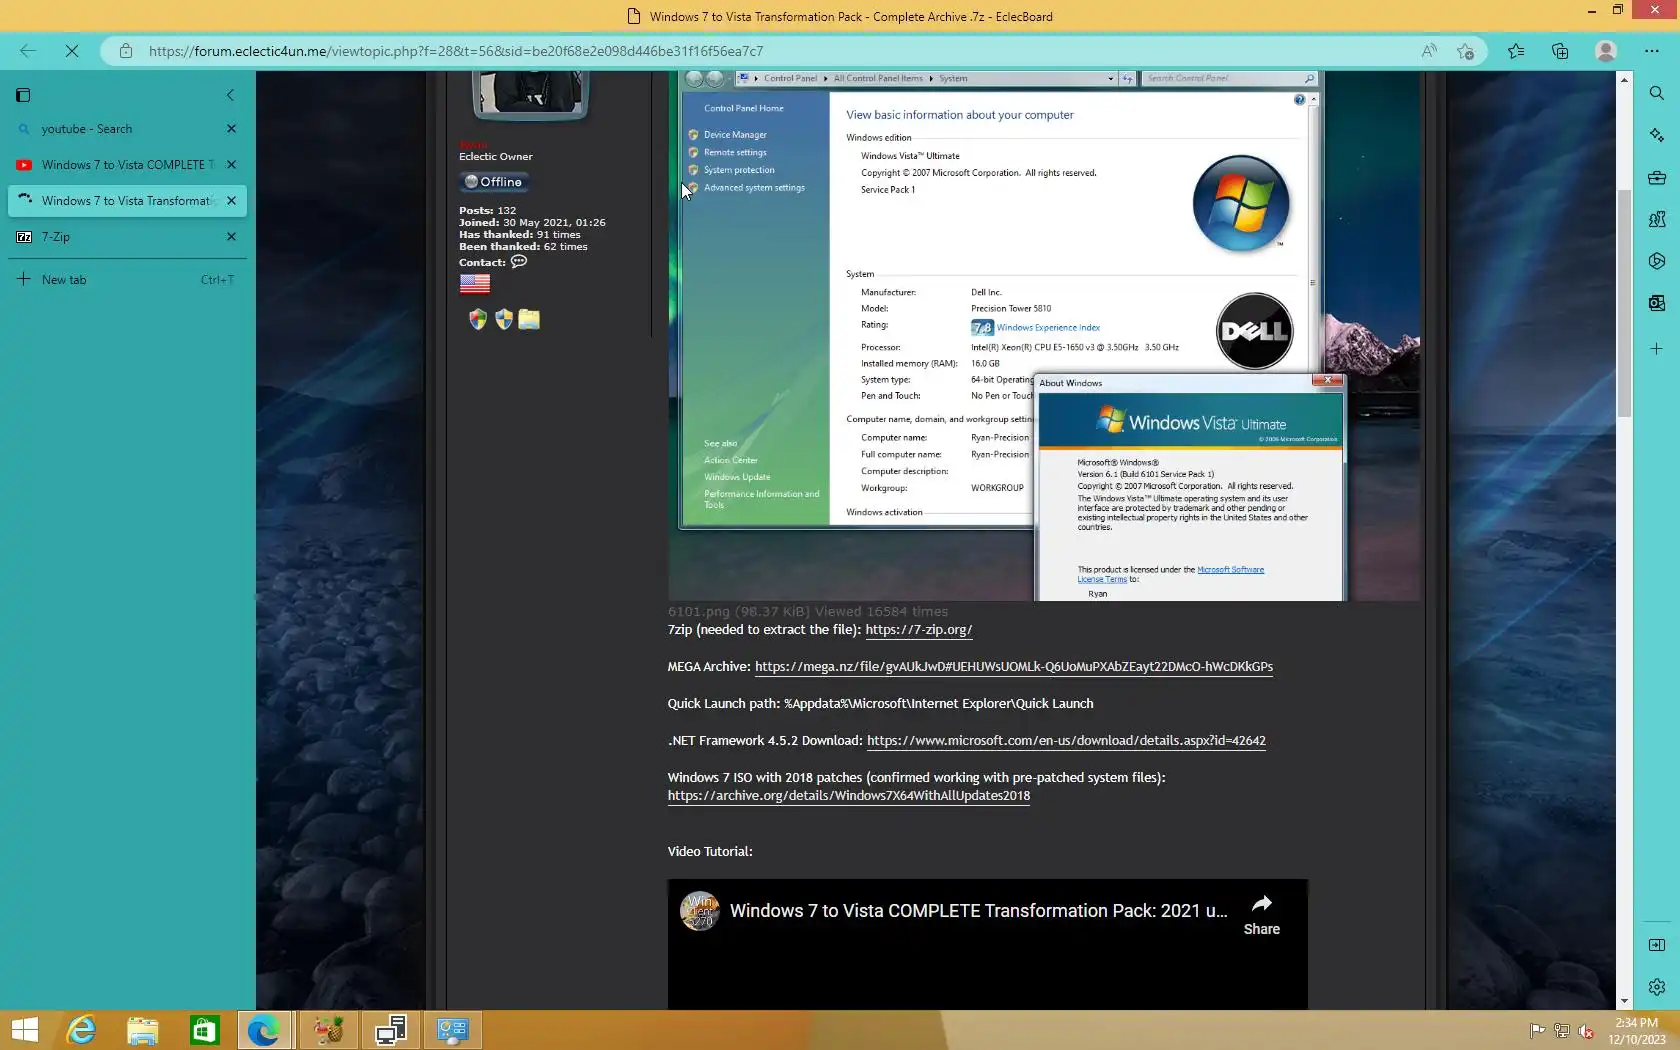Open a New tab
This screenshot has height=1050, width=1680.
coord(127,280)
